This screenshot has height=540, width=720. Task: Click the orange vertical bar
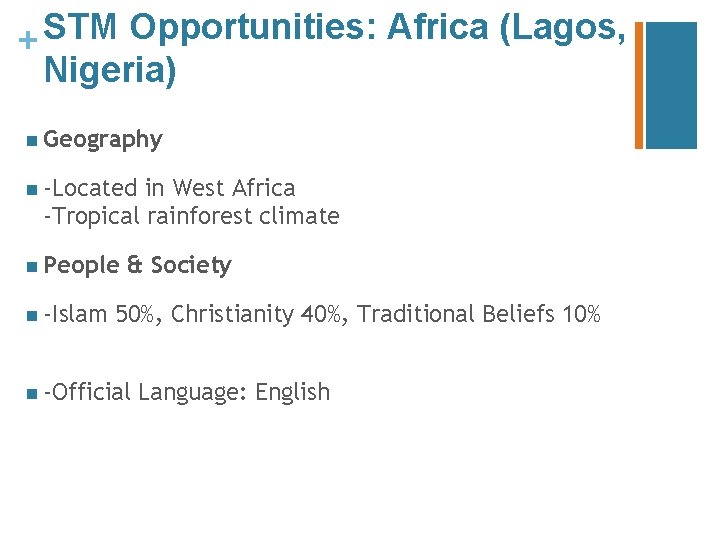(640, 84)
